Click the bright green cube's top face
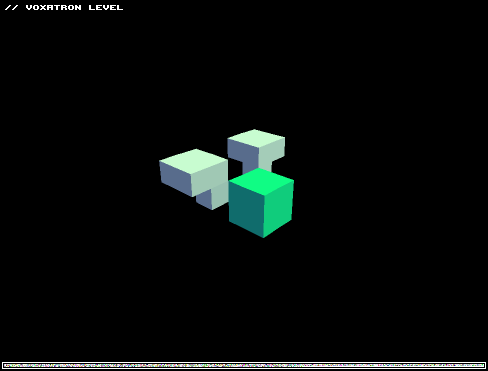488x371 pixels. click(261, 182)
